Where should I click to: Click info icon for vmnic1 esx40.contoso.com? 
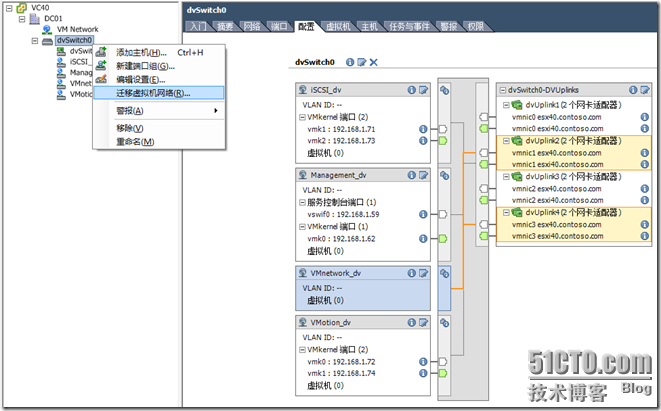[645, 153]
